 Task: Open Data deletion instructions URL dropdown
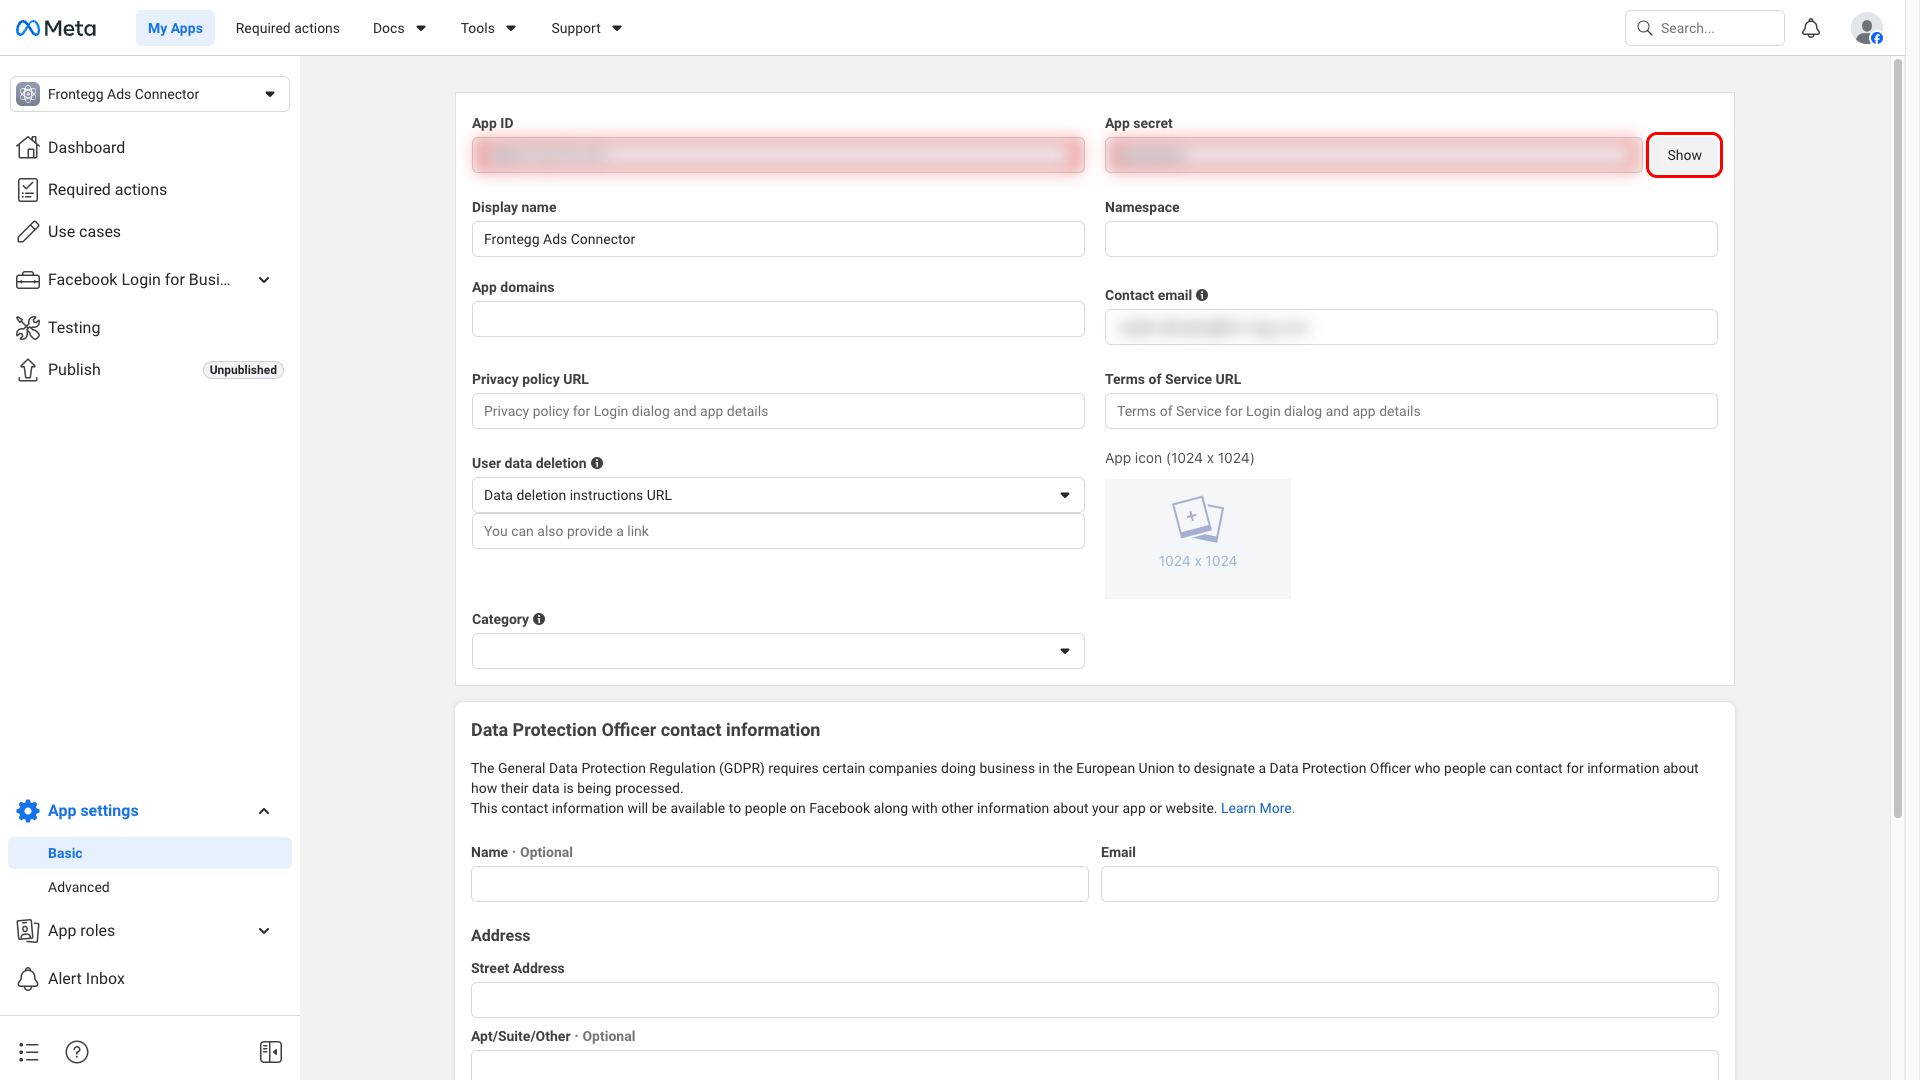(778, 495)
